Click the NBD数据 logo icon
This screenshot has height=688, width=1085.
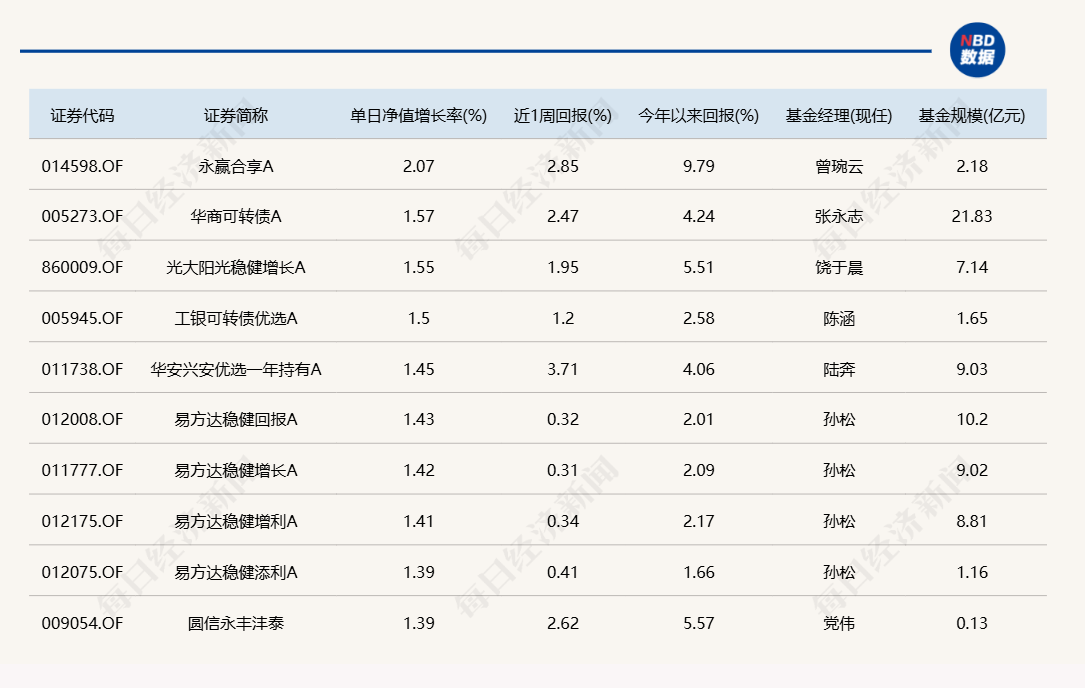click(x=976, y=50)
